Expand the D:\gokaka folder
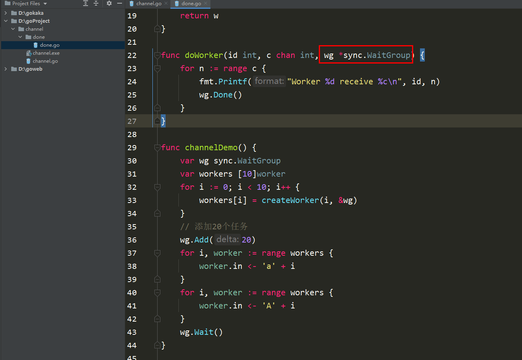The width and height of the screenshot is (522, 360). pos(6,13)
